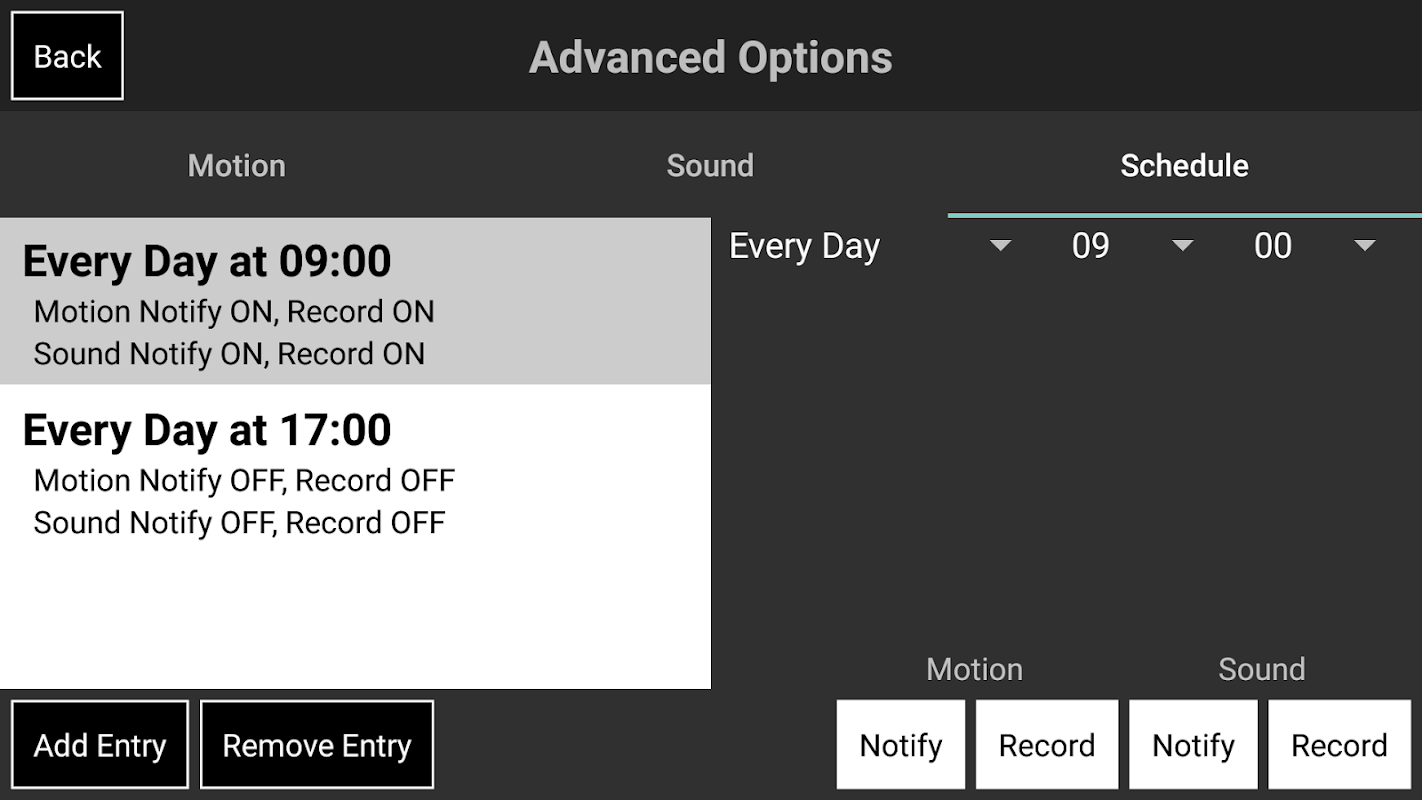Toggle Motion Notify button
This screenshot has height=800, width=1422.
[901, 745]
